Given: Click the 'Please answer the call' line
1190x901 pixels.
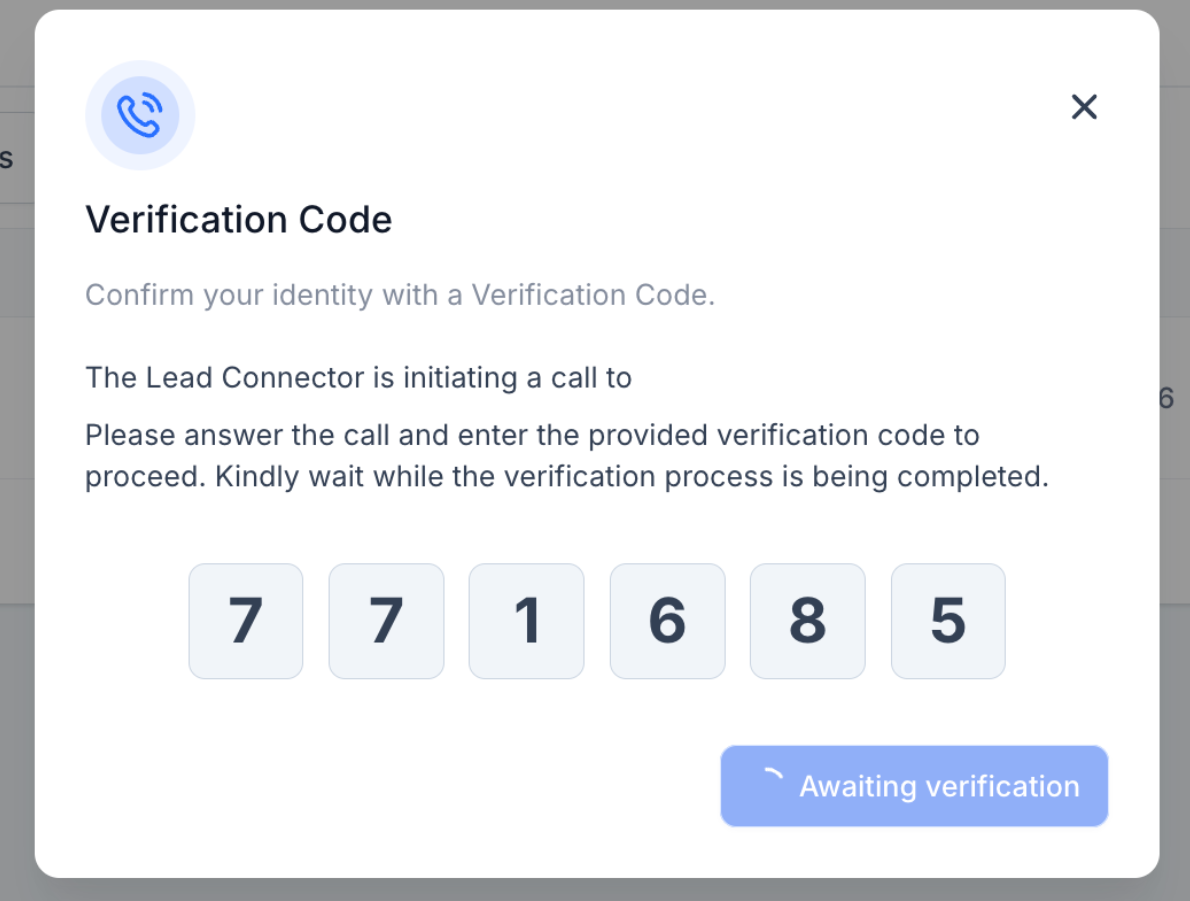Looking at the screenshot, I should click(x=532, y=435).
